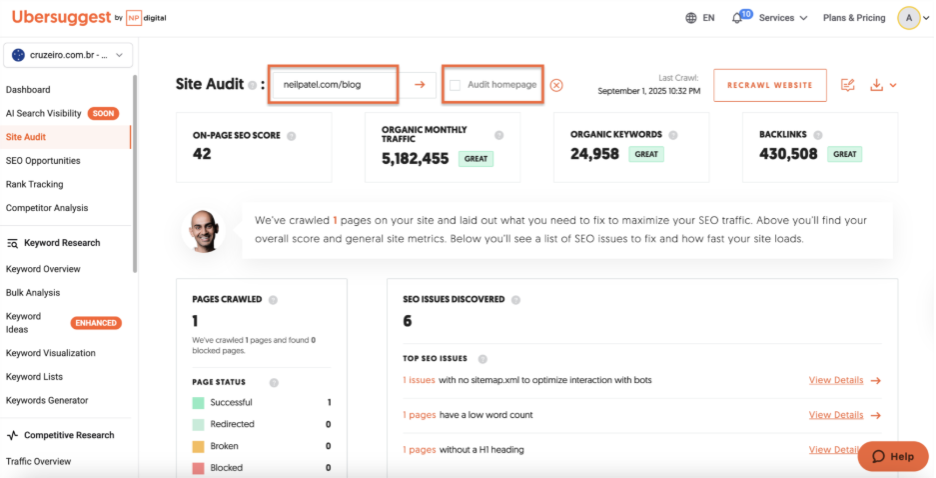Click on-page SEO score 42
Viewport: 936px width, 478px height.
(202, 154)
